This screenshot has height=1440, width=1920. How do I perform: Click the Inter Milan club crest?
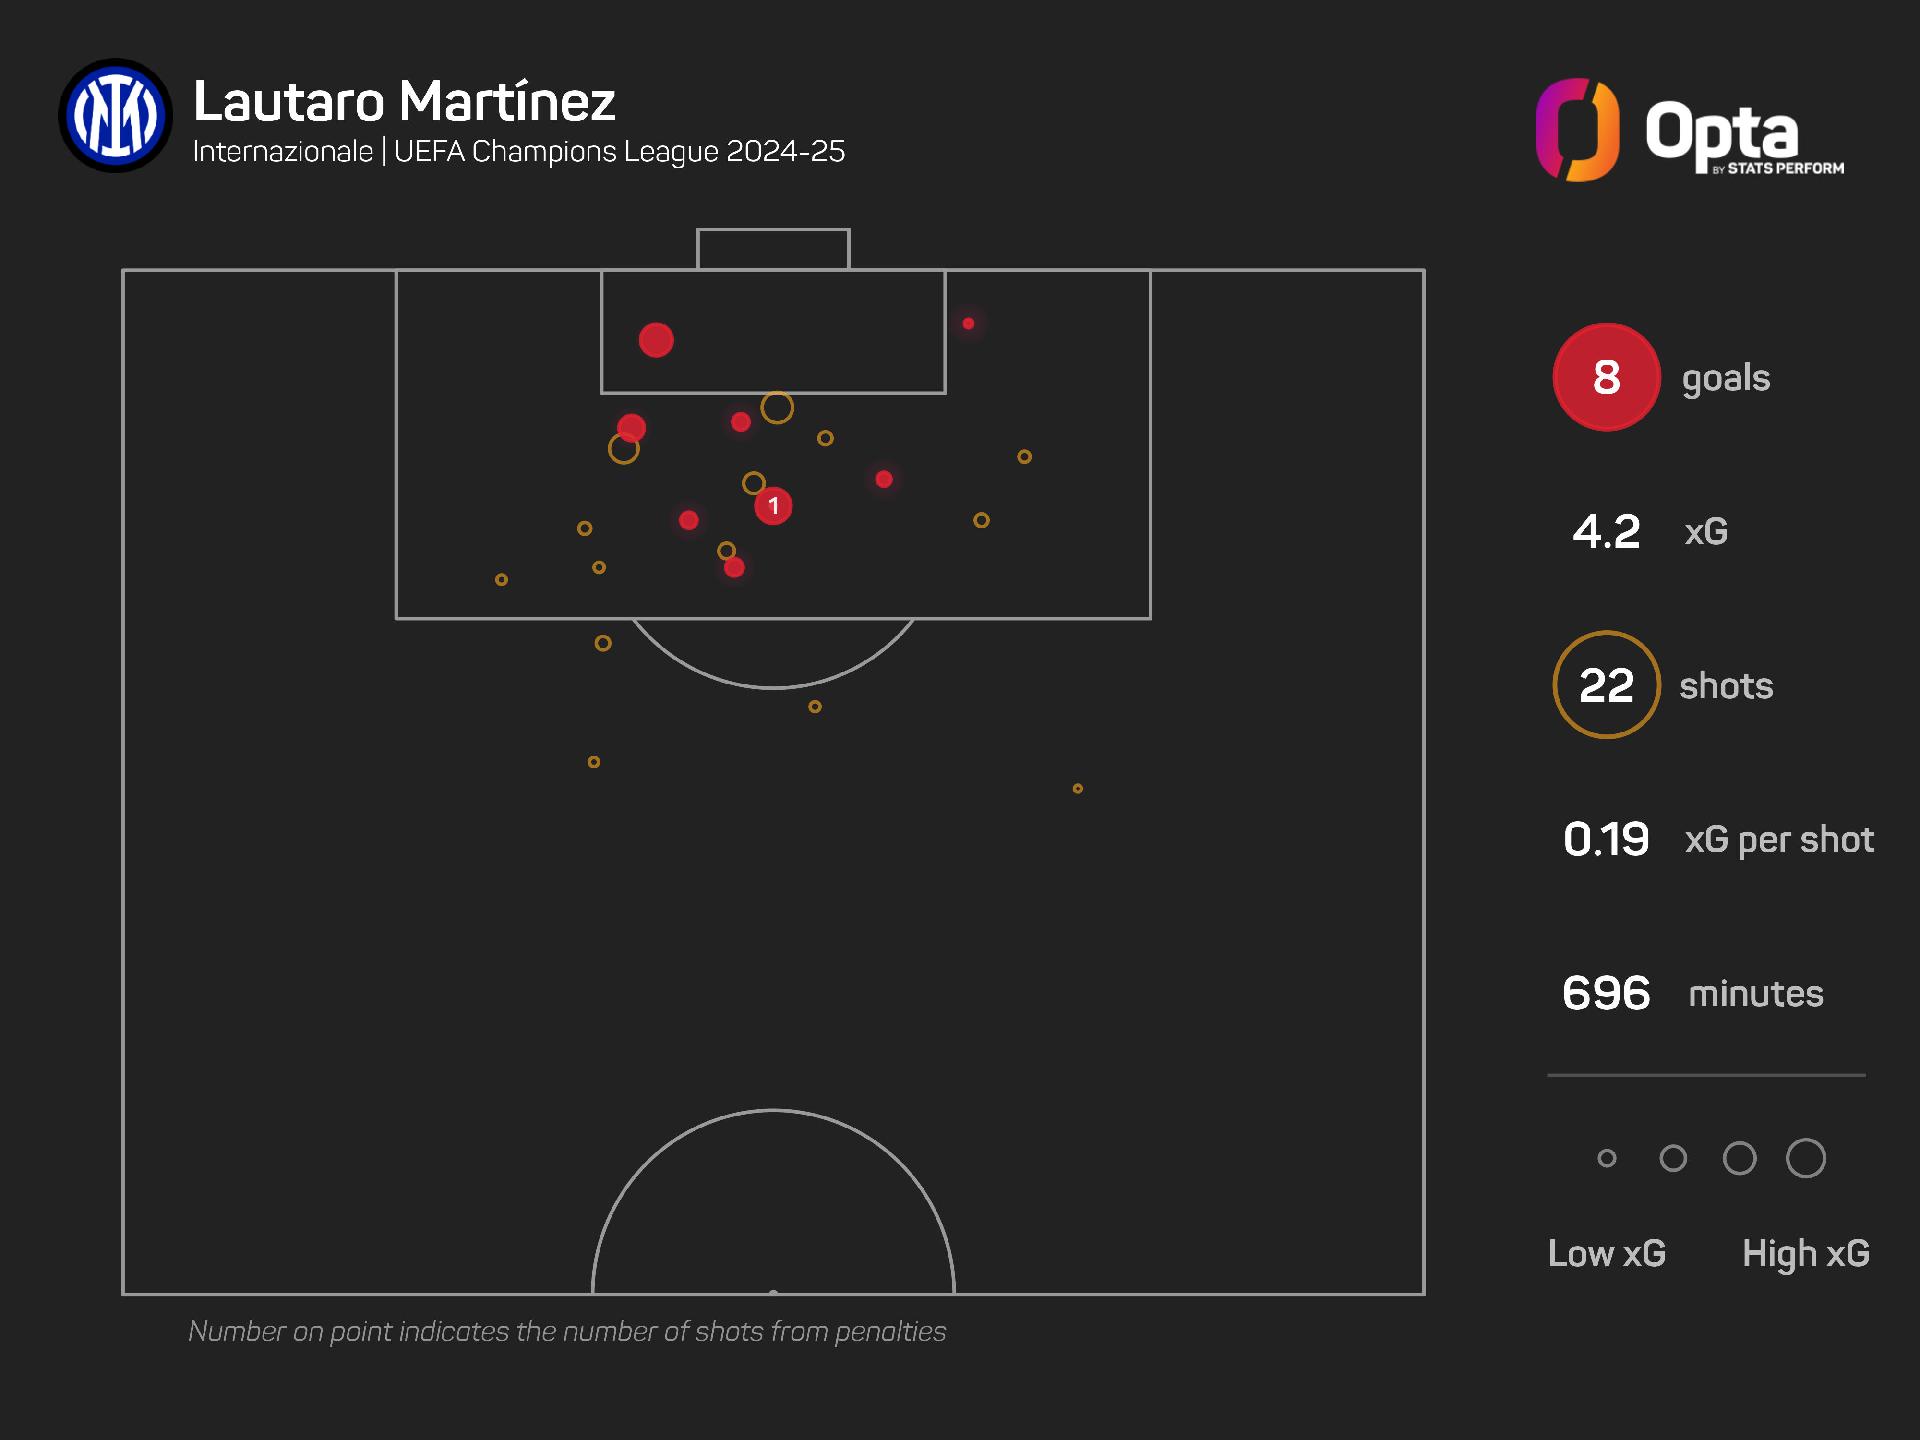(x=115, y=115)
